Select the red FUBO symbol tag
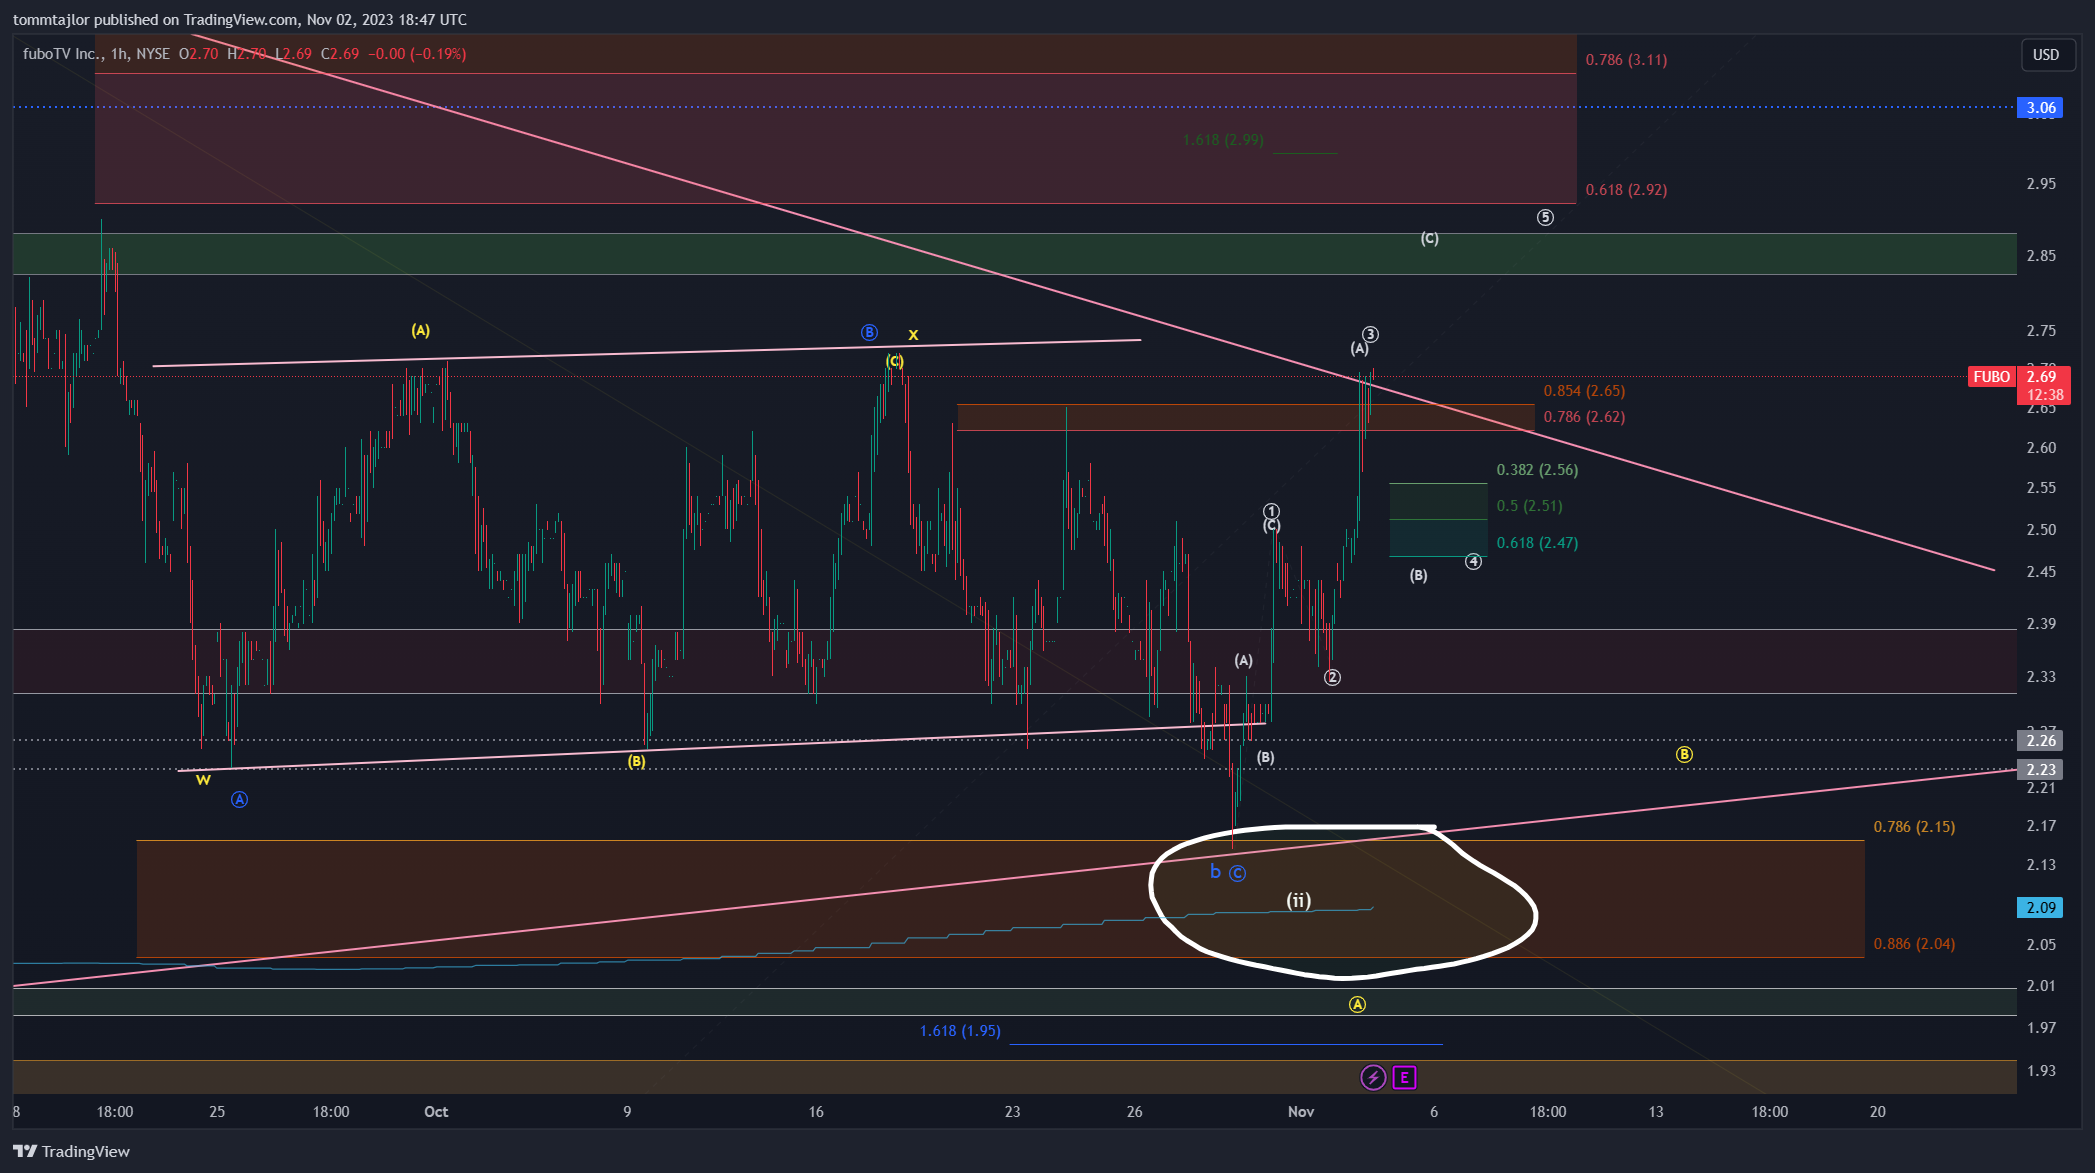The width and height of the screenshot is (2095, 1173). point(1991,377)
